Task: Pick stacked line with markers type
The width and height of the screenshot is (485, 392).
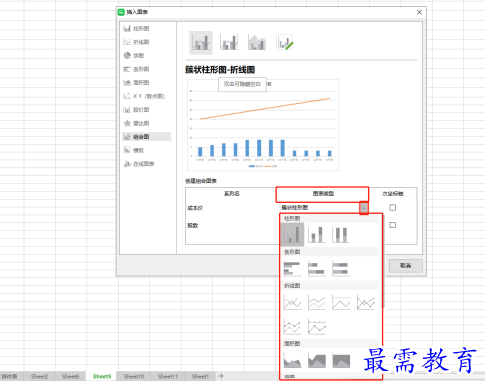Action: [292, 326]
